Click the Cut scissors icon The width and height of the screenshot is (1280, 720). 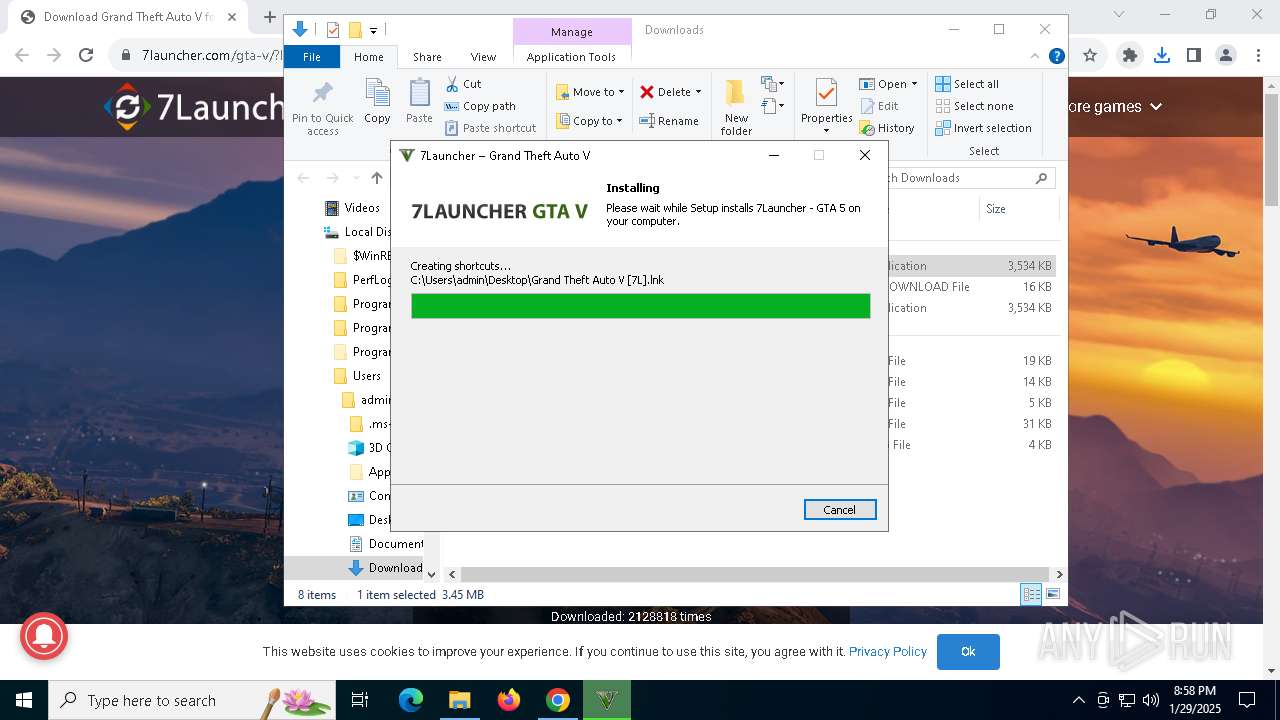[452, 84]
